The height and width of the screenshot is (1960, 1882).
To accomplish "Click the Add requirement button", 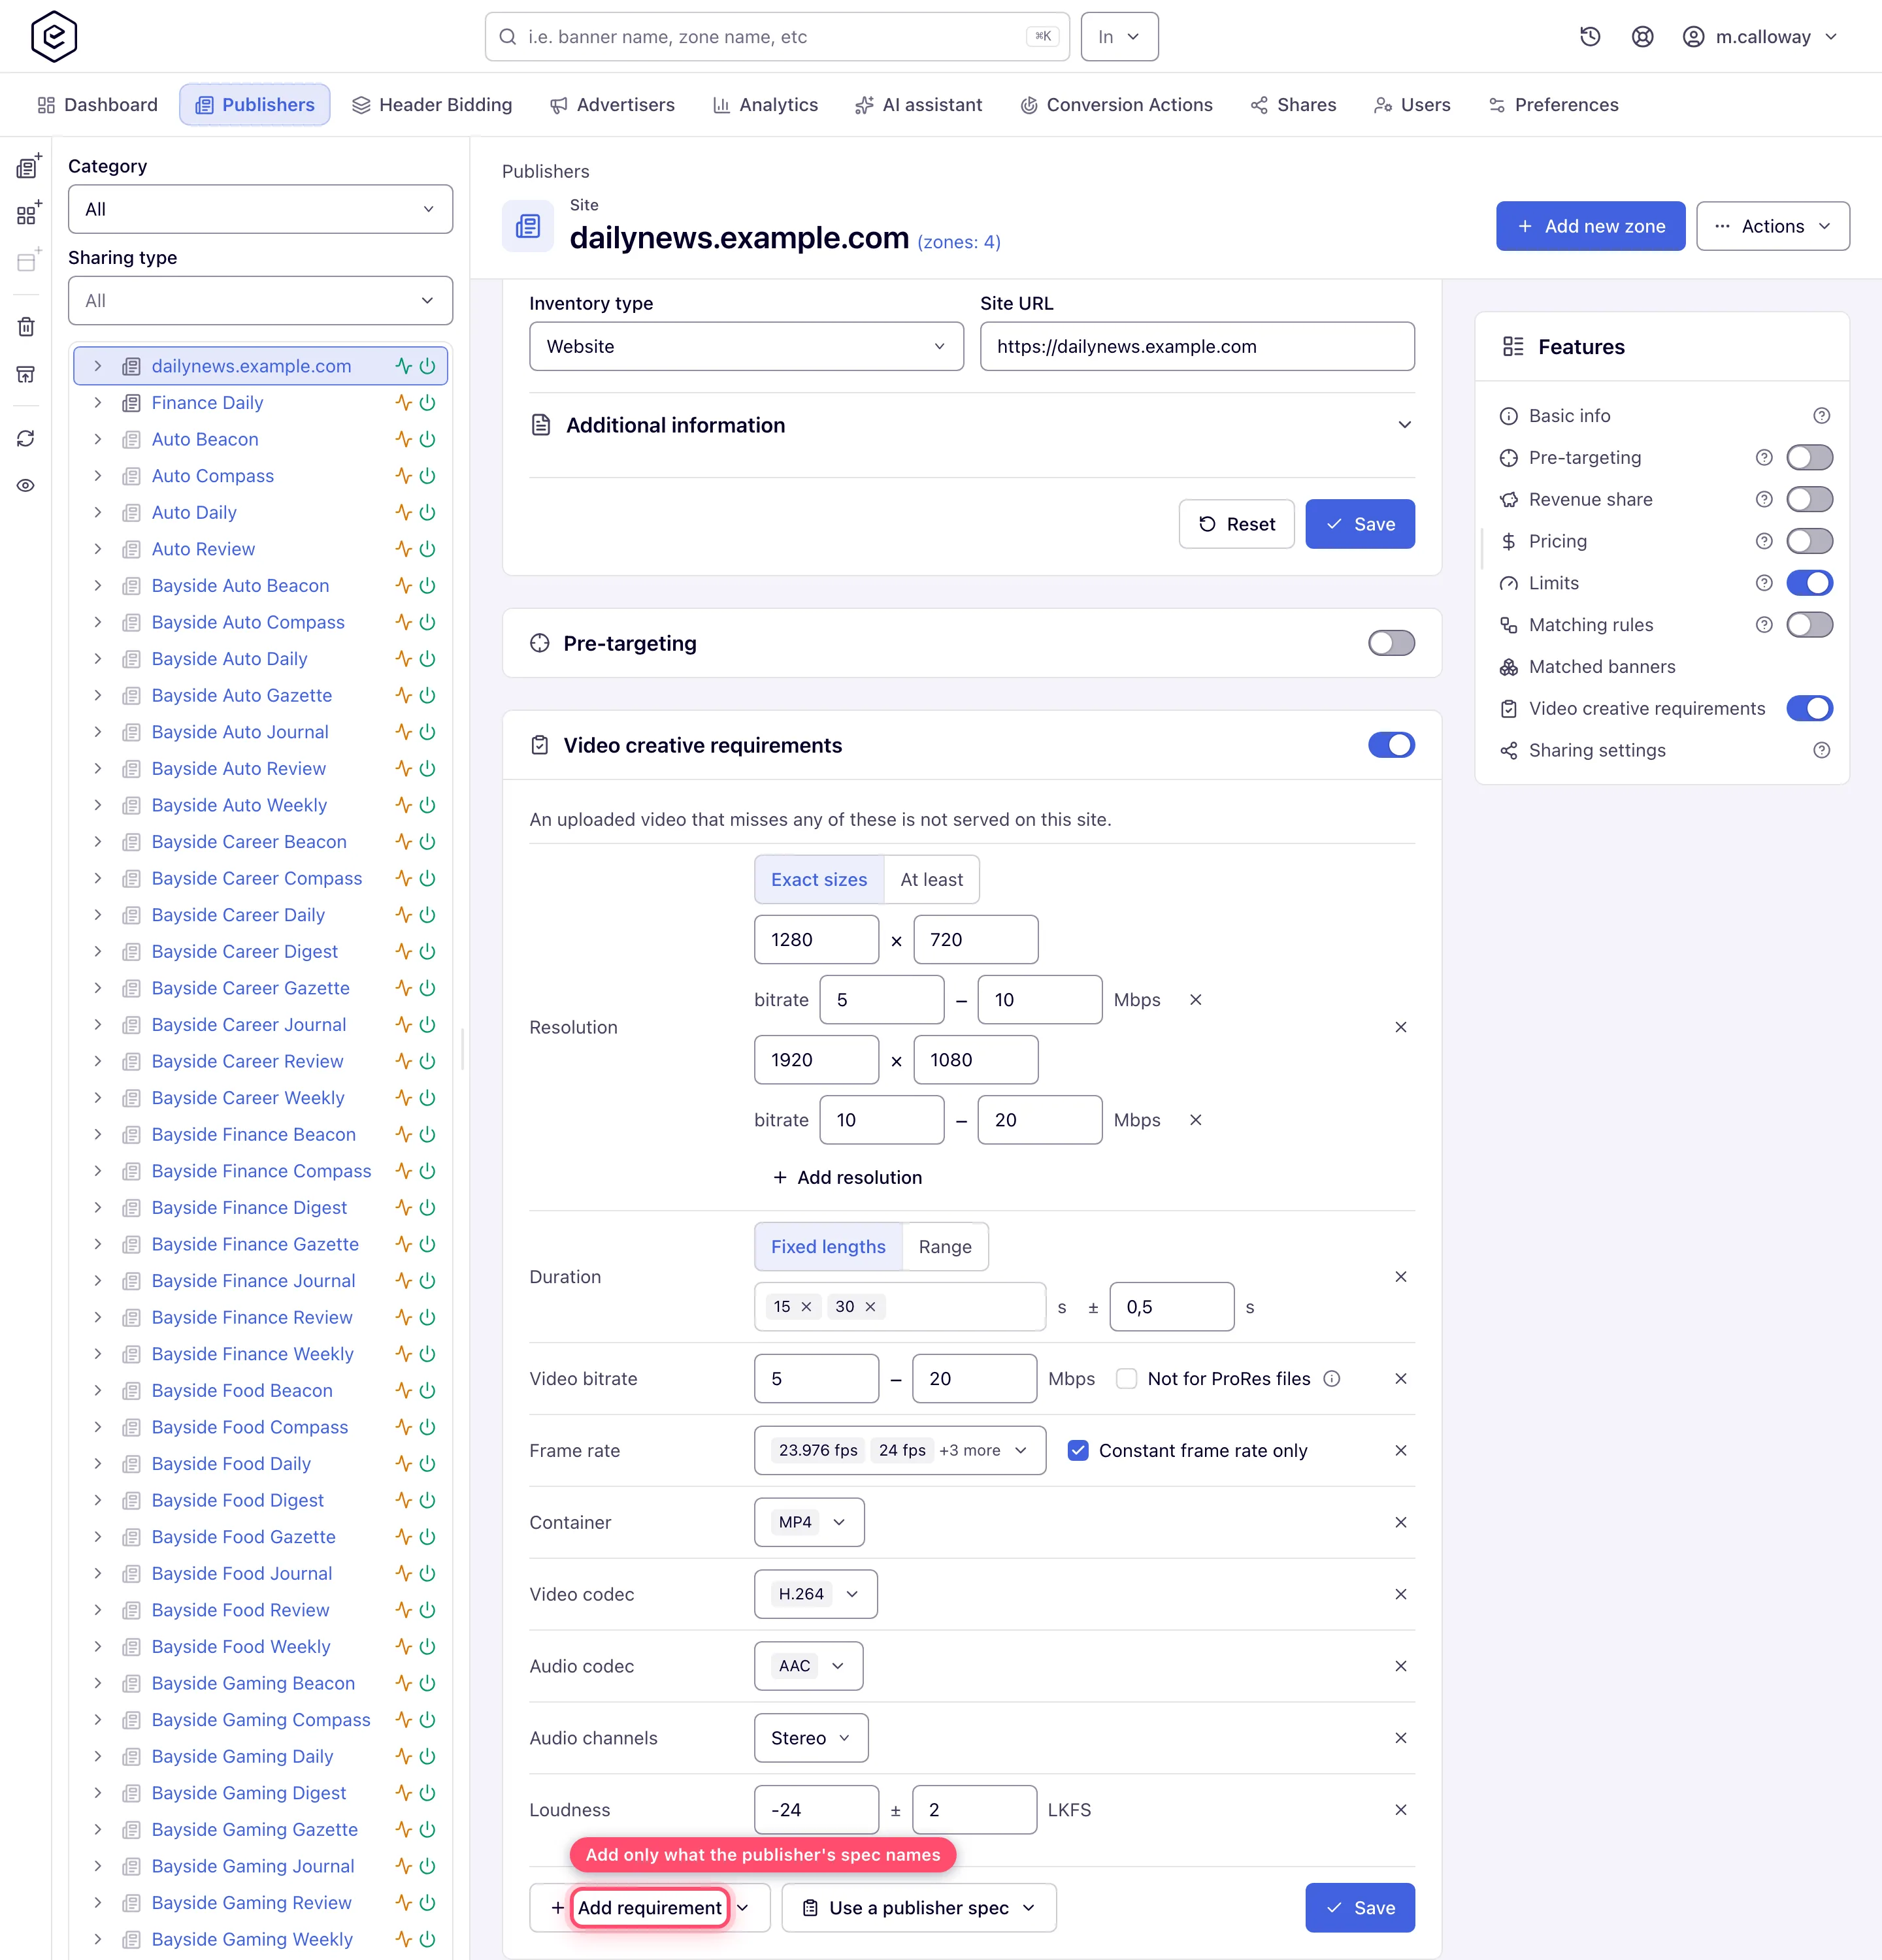I will (x=650, y=1908).
